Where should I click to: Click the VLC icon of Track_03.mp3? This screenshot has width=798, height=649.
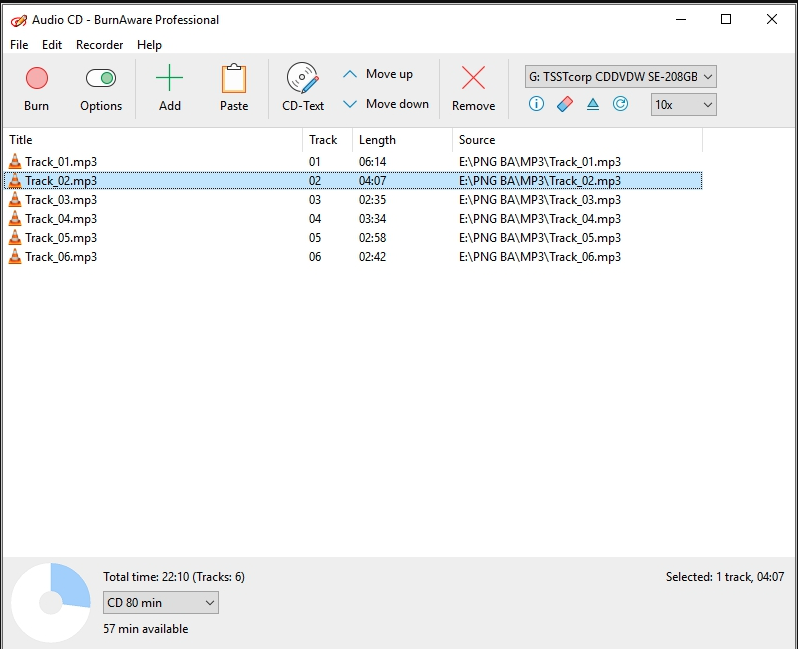tap(15, 200)
